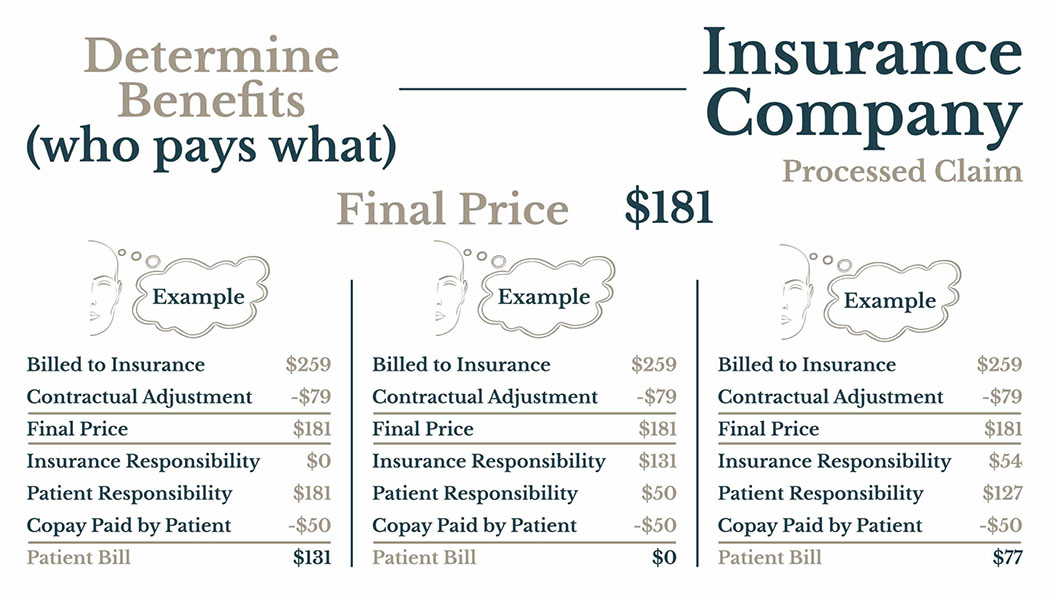Screen dimensions: 1050x600
Task: Select the Example thought cloud in the first column
Action: (x=198, y=297)
